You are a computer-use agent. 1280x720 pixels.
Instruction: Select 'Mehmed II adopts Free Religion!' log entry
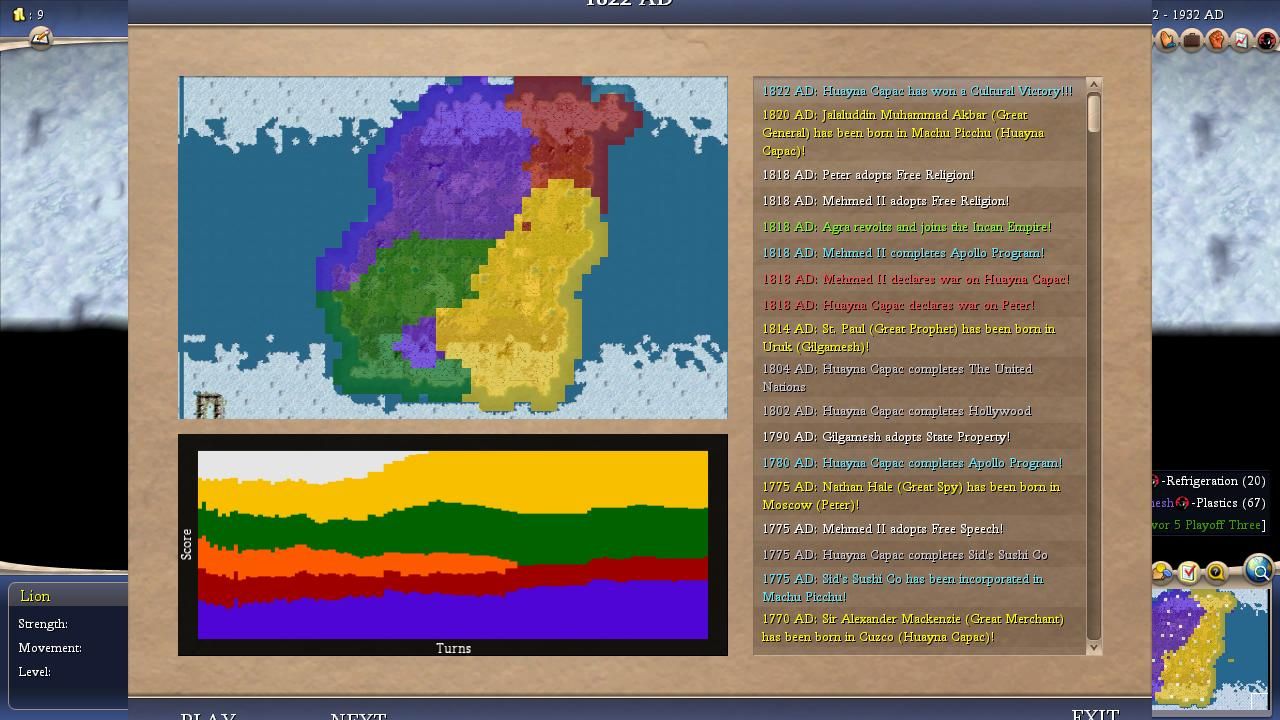918,201
